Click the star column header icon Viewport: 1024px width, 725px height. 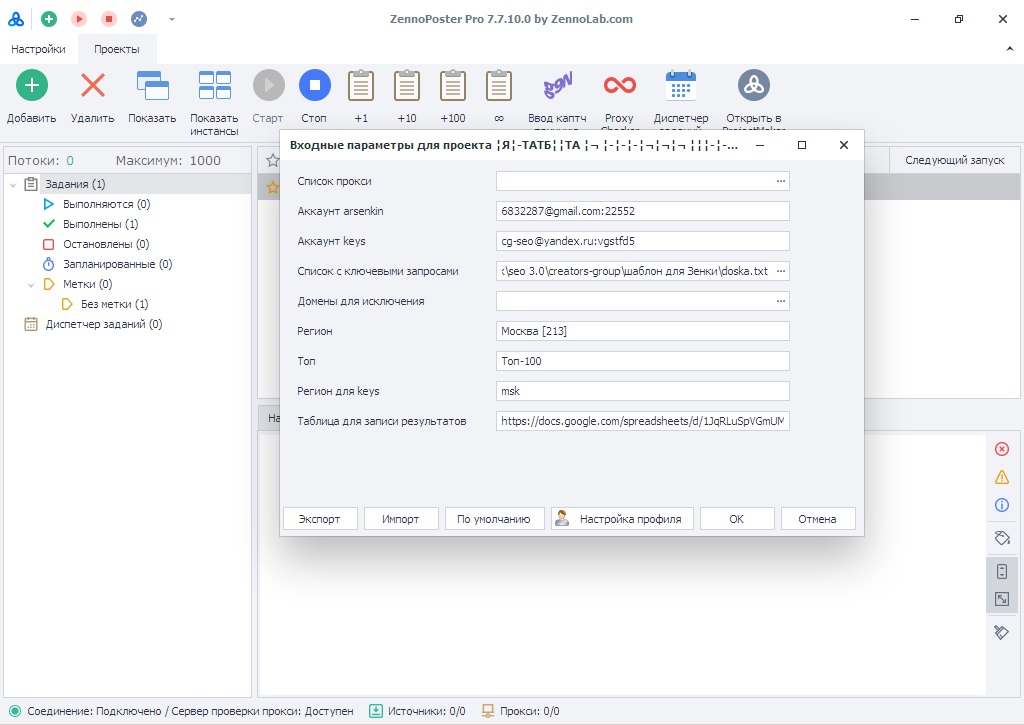click(x=272, y=161)
